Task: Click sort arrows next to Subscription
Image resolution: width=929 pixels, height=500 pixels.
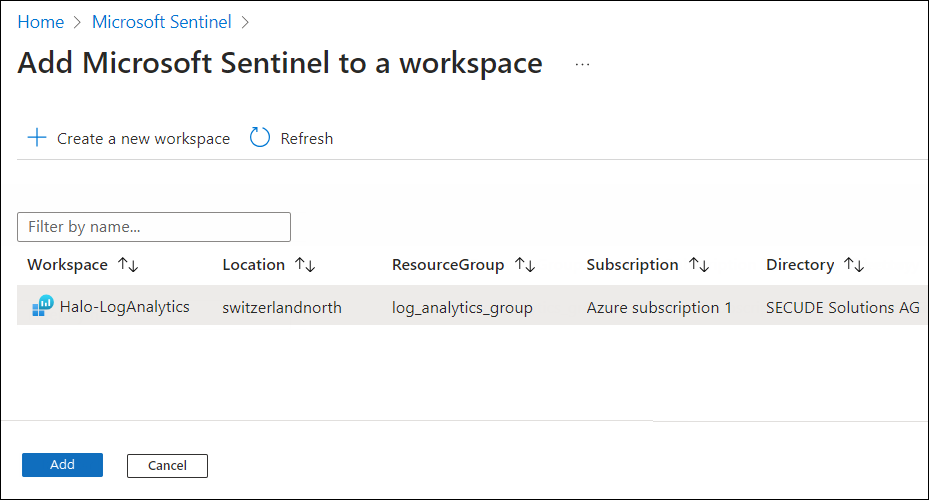Action: click(698, 265)
